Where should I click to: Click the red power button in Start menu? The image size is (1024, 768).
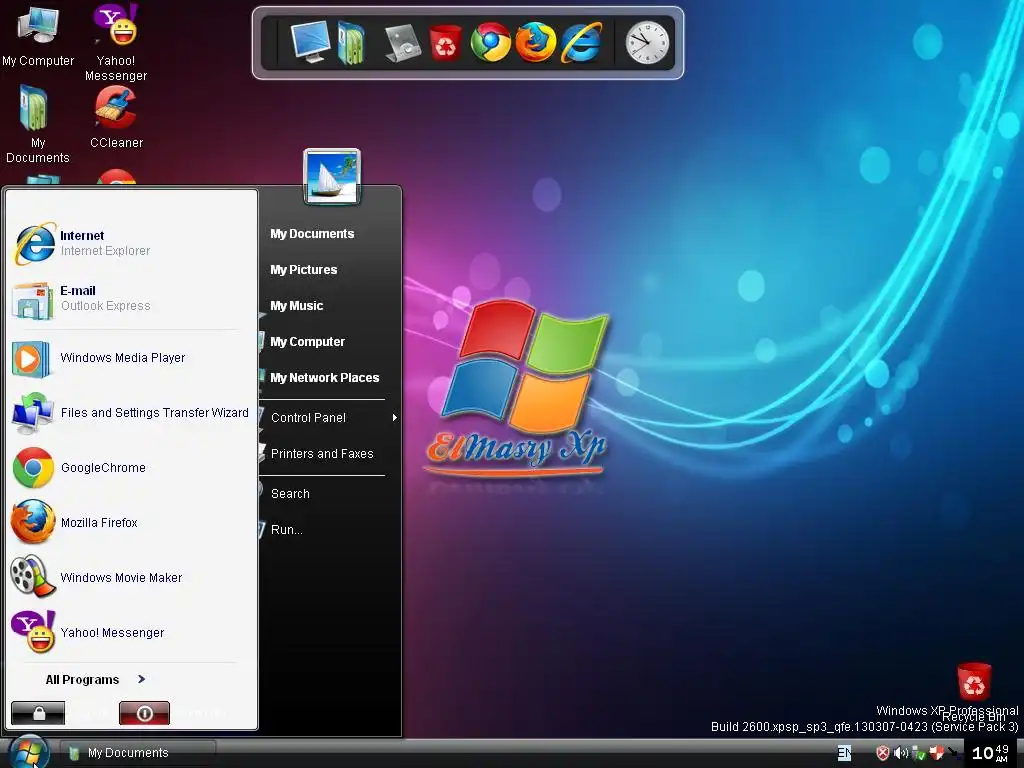tap(144, 713)
